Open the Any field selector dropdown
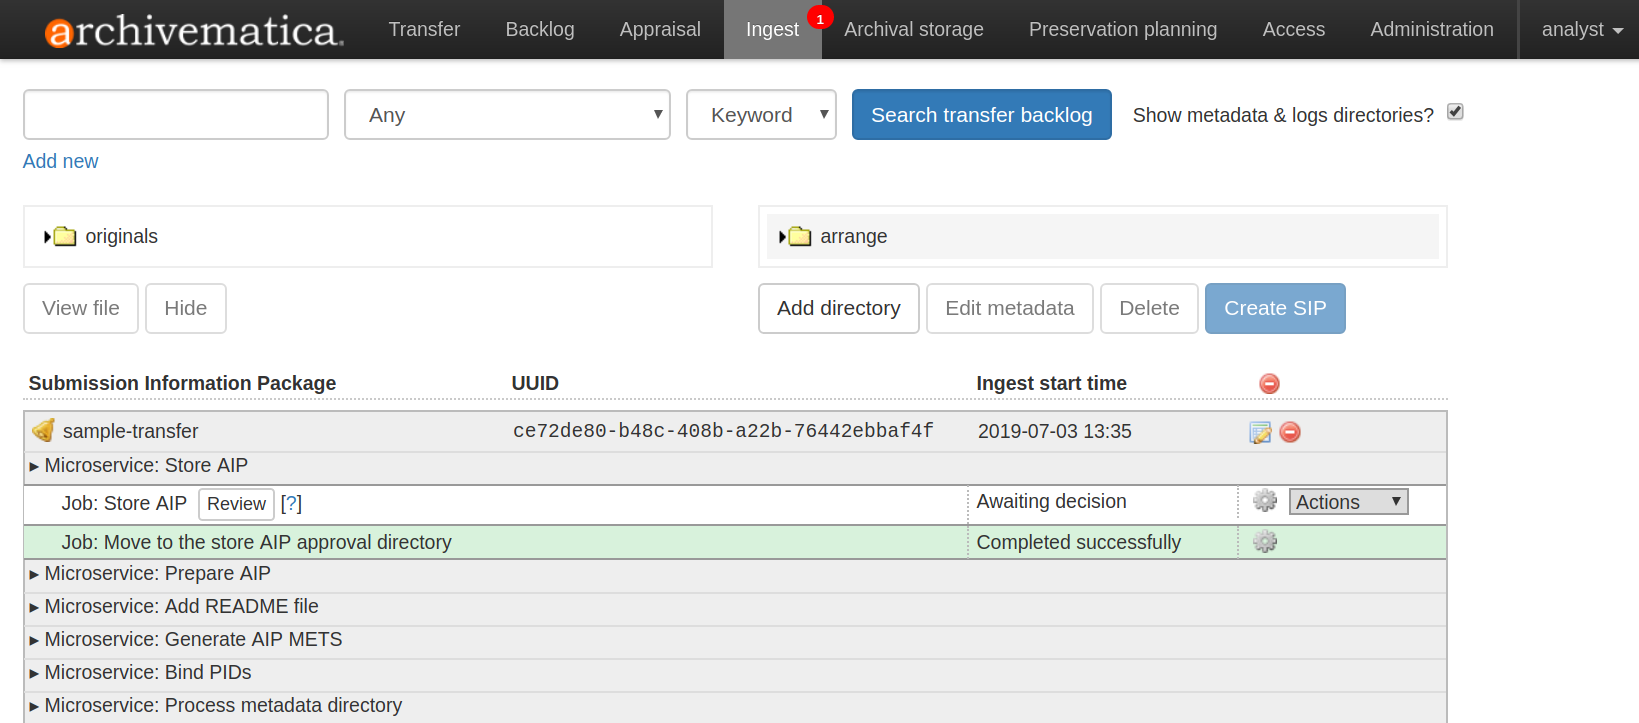1639x723 pixels. [x=507, y=115]
